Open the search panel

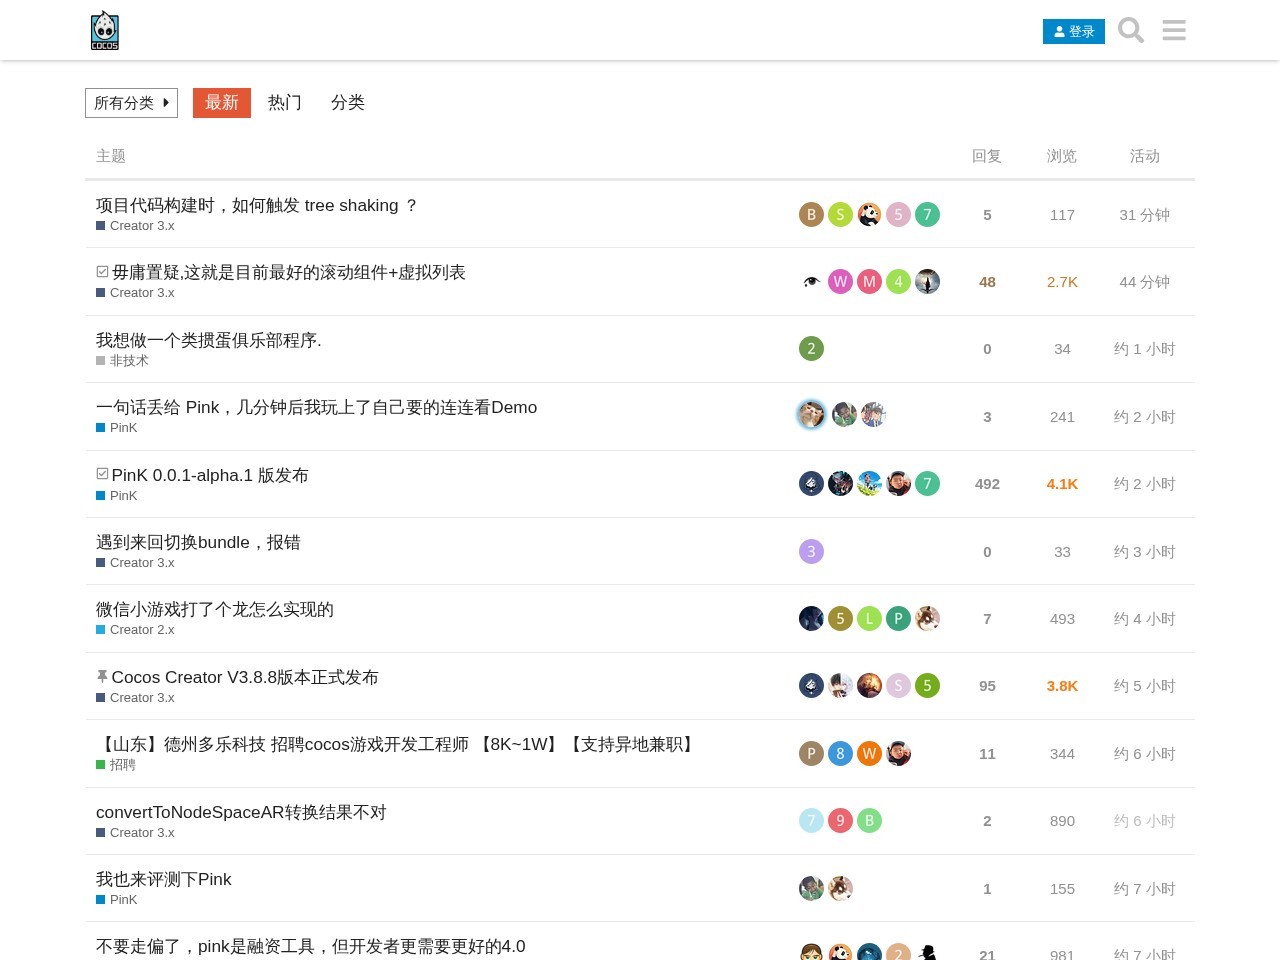tap(1130, 30)
